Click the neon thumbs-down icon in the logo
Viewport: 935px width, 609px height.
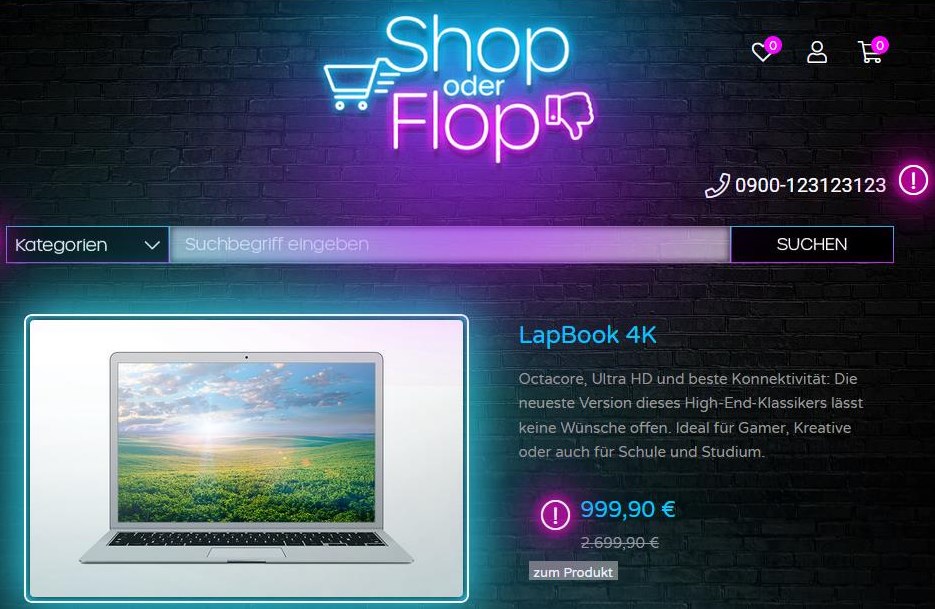click(570, 115)
